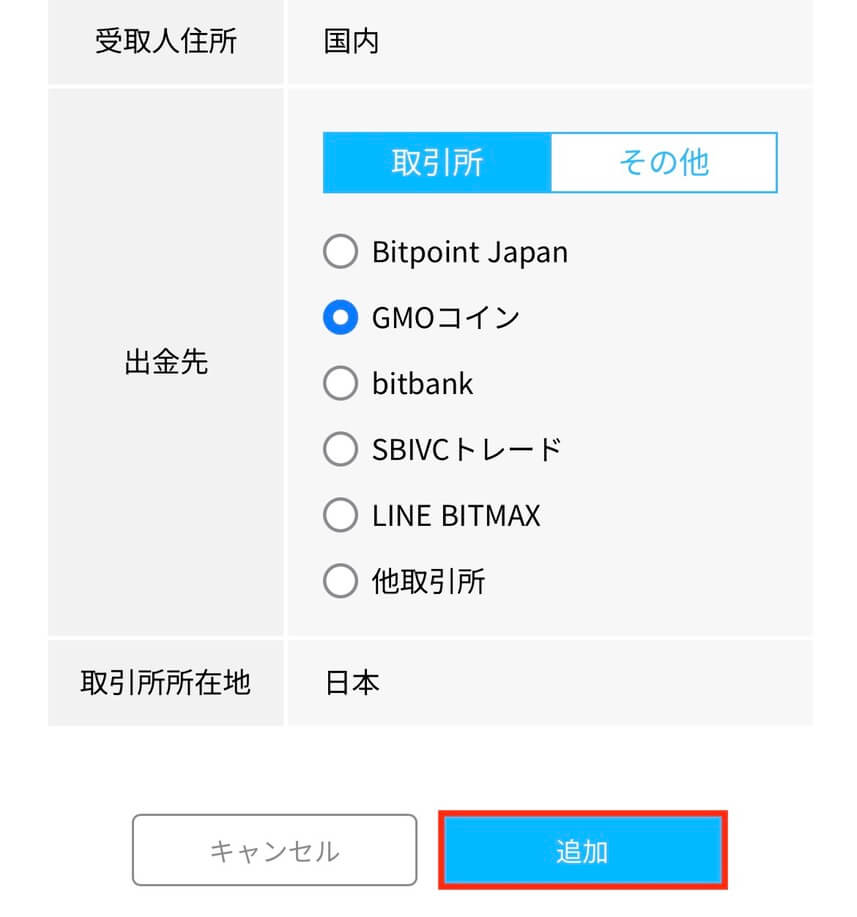857x917 pixels.
Task: Click the blue 取引所 tab header
Action: tap(437, 163)
